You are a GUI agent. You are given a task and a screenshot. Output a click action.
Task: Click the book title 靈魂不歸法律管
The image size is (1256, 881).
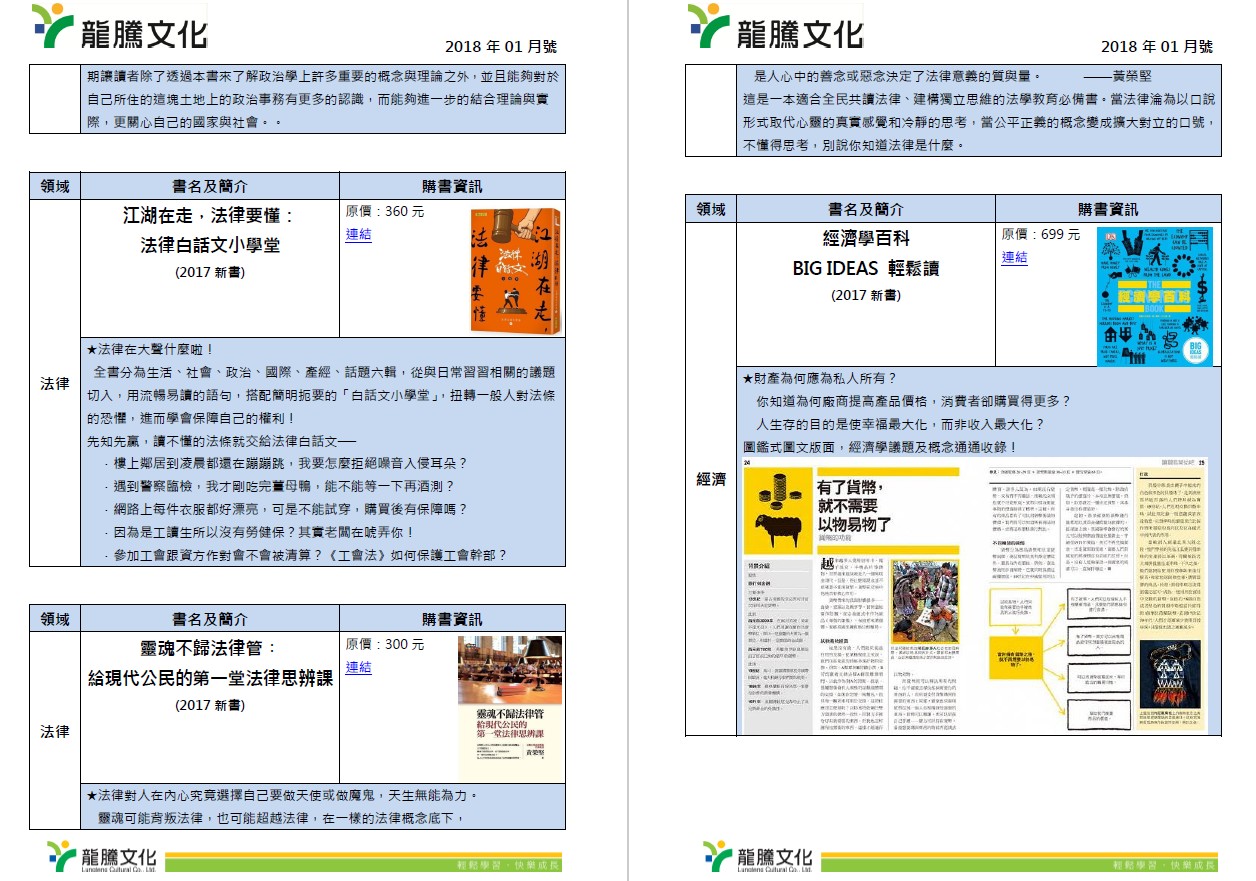pyautogui.click(x=210, y=649)
